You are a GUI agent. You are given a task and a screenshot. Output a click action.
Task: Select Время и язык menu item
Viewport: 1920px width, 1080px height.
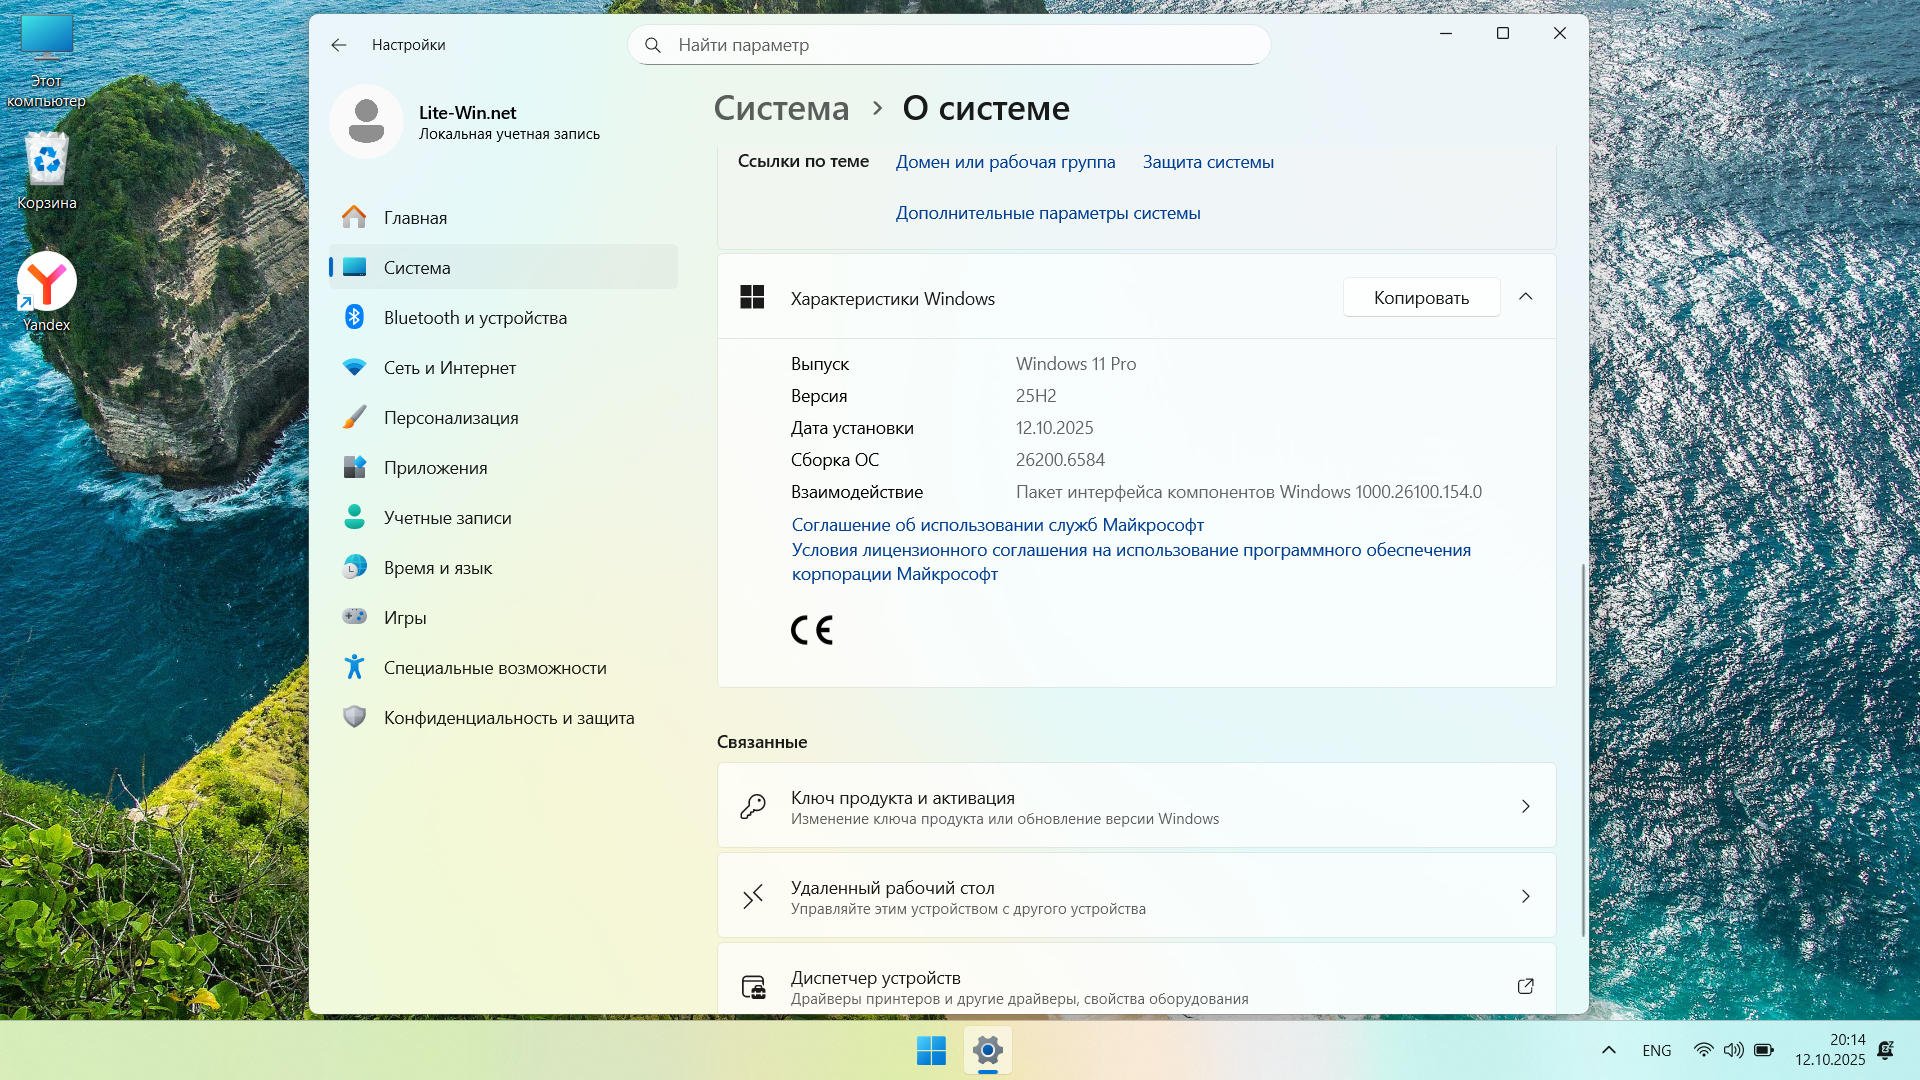437,568
